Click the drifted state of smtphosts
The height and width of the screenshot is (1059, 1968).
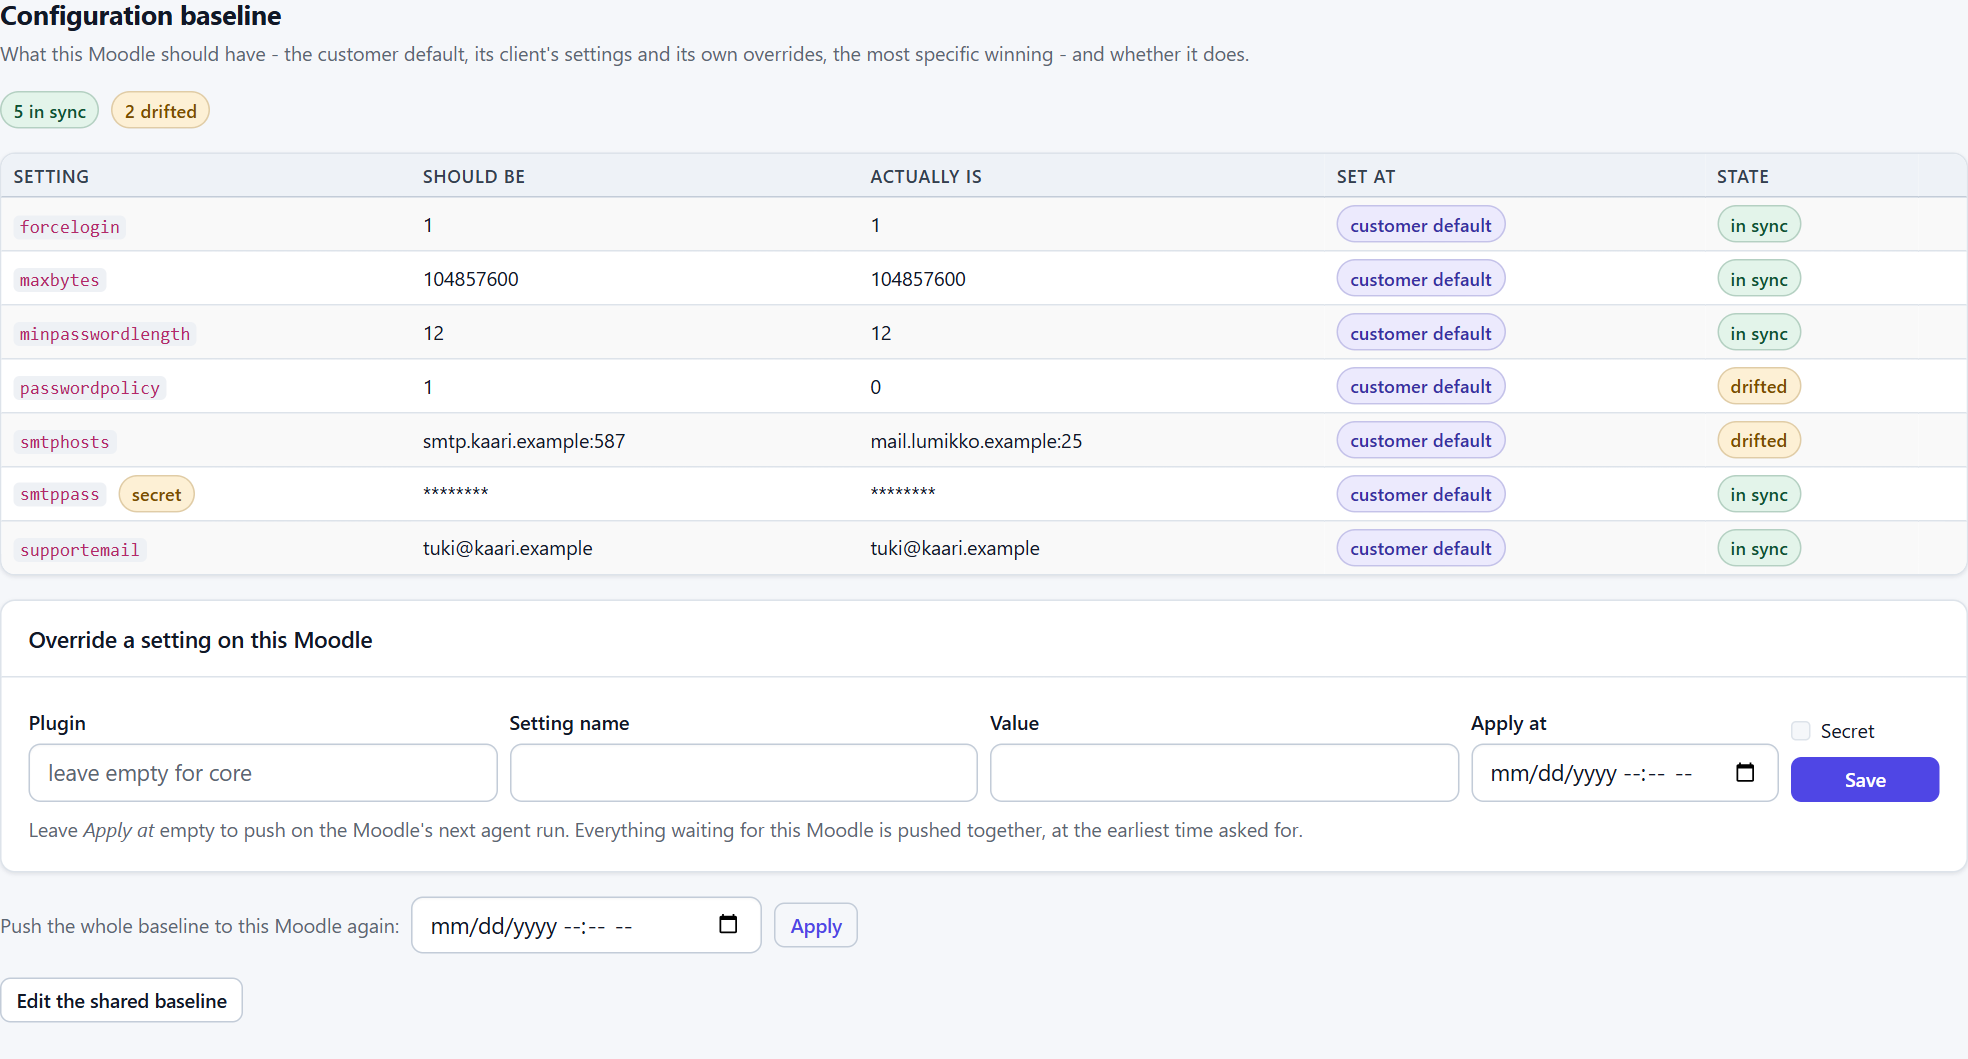click(1759, 441)
